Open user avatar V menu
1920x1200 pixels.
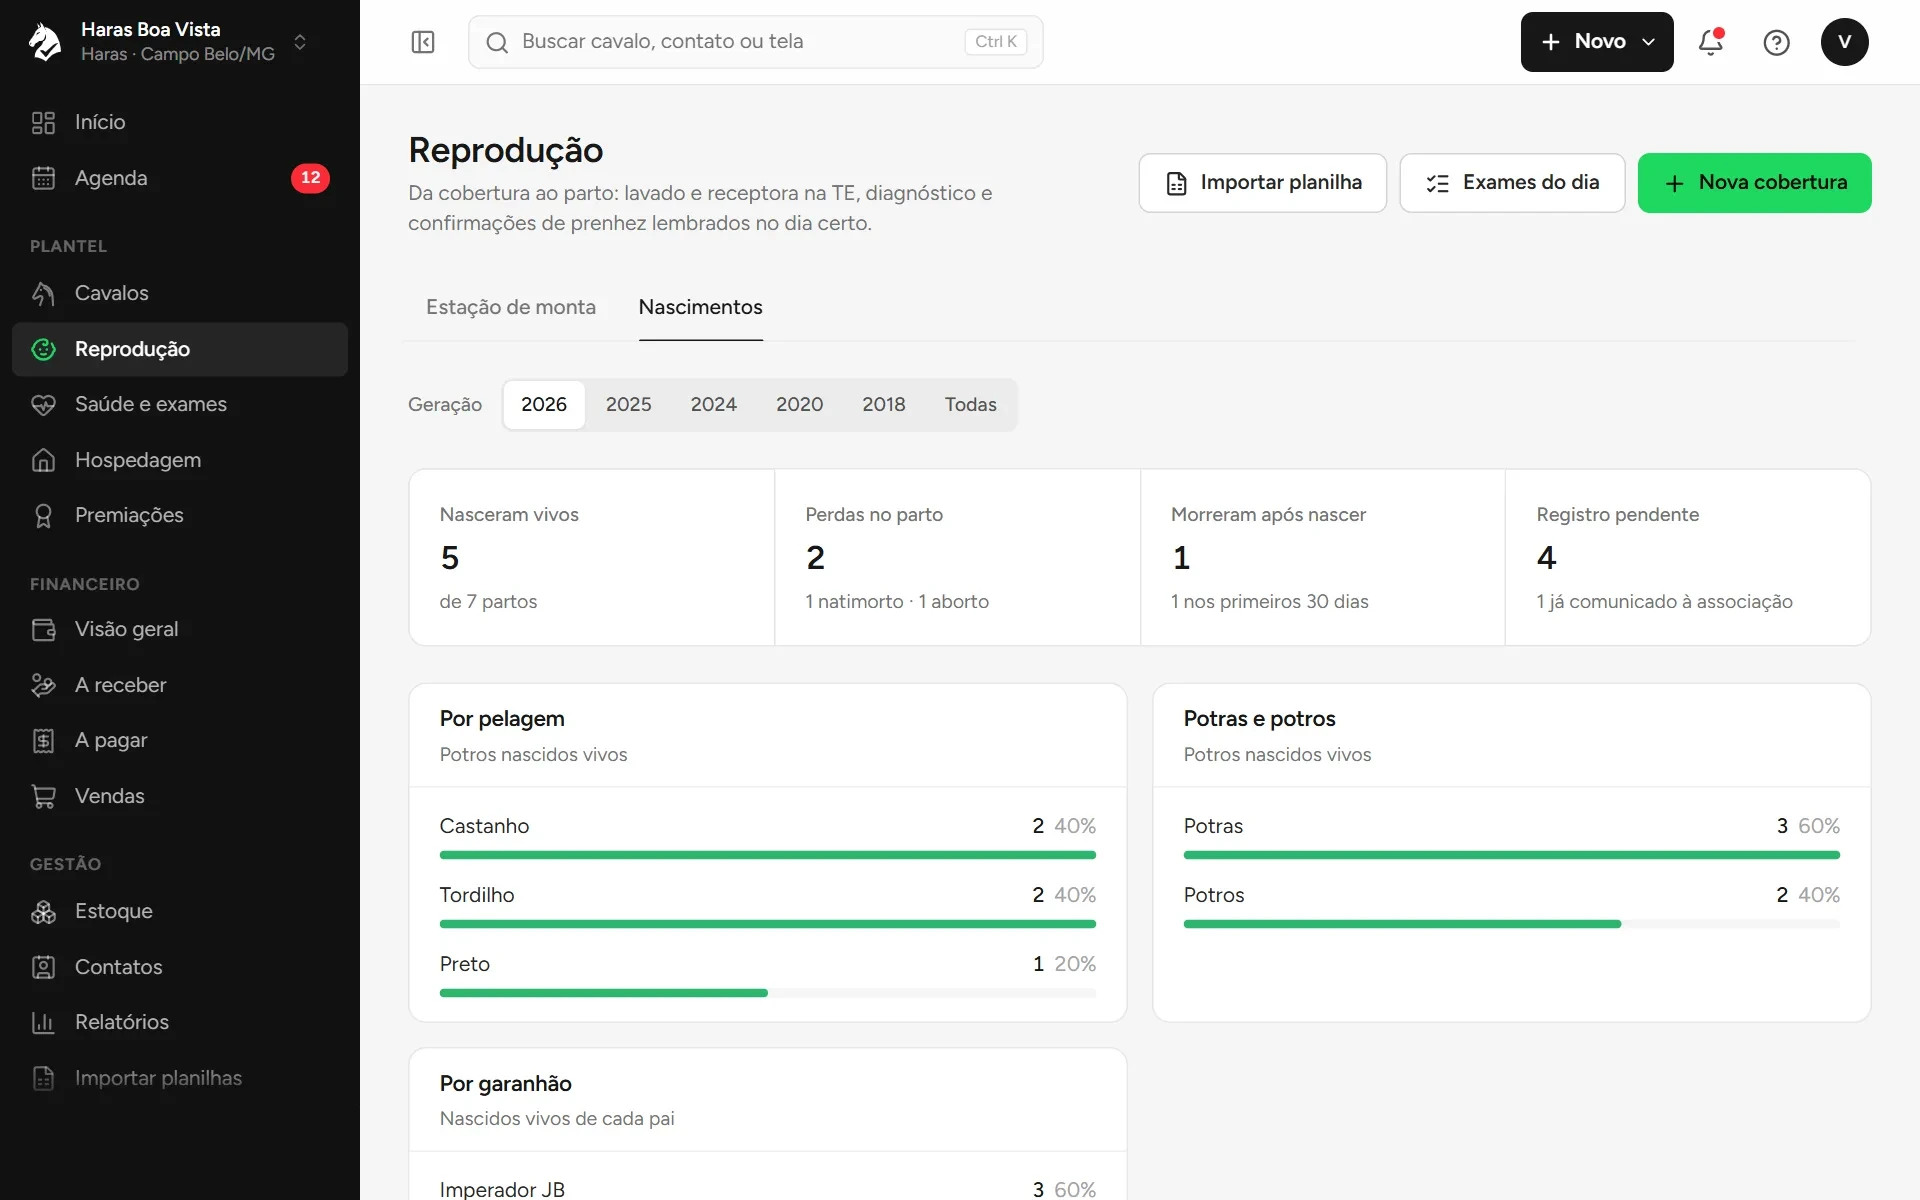(x=1845, y=42)
